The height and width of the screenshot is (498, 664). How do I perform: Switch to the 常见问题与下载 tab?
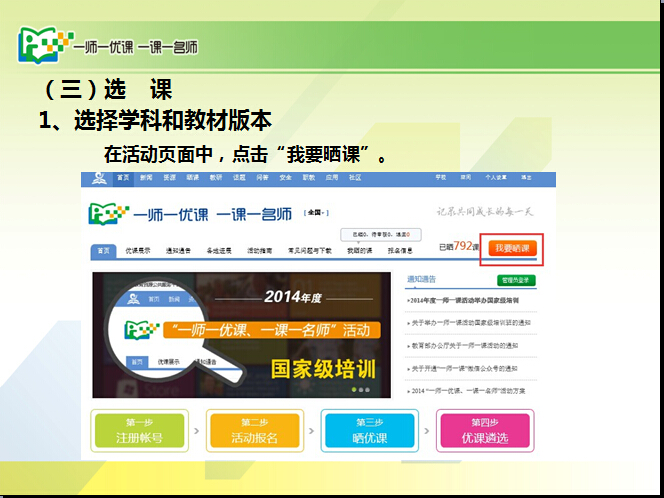(310, 251)
